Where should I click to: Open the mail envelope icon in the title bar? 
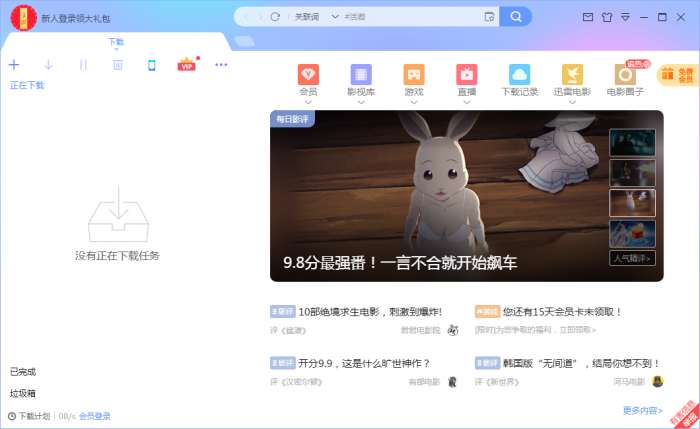point(588,17)
